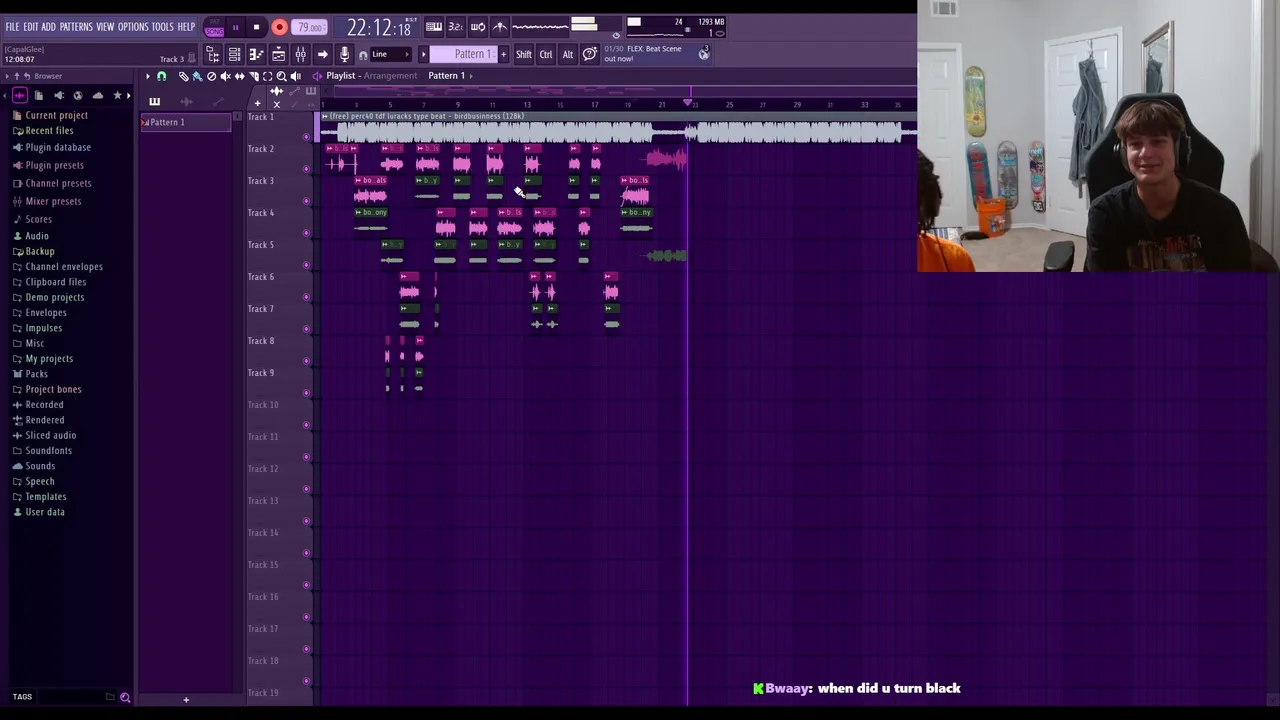This screenshot has height=720, width=1280.
Task: Toggle the Shift modifier key button
Action: coord(524,54)
